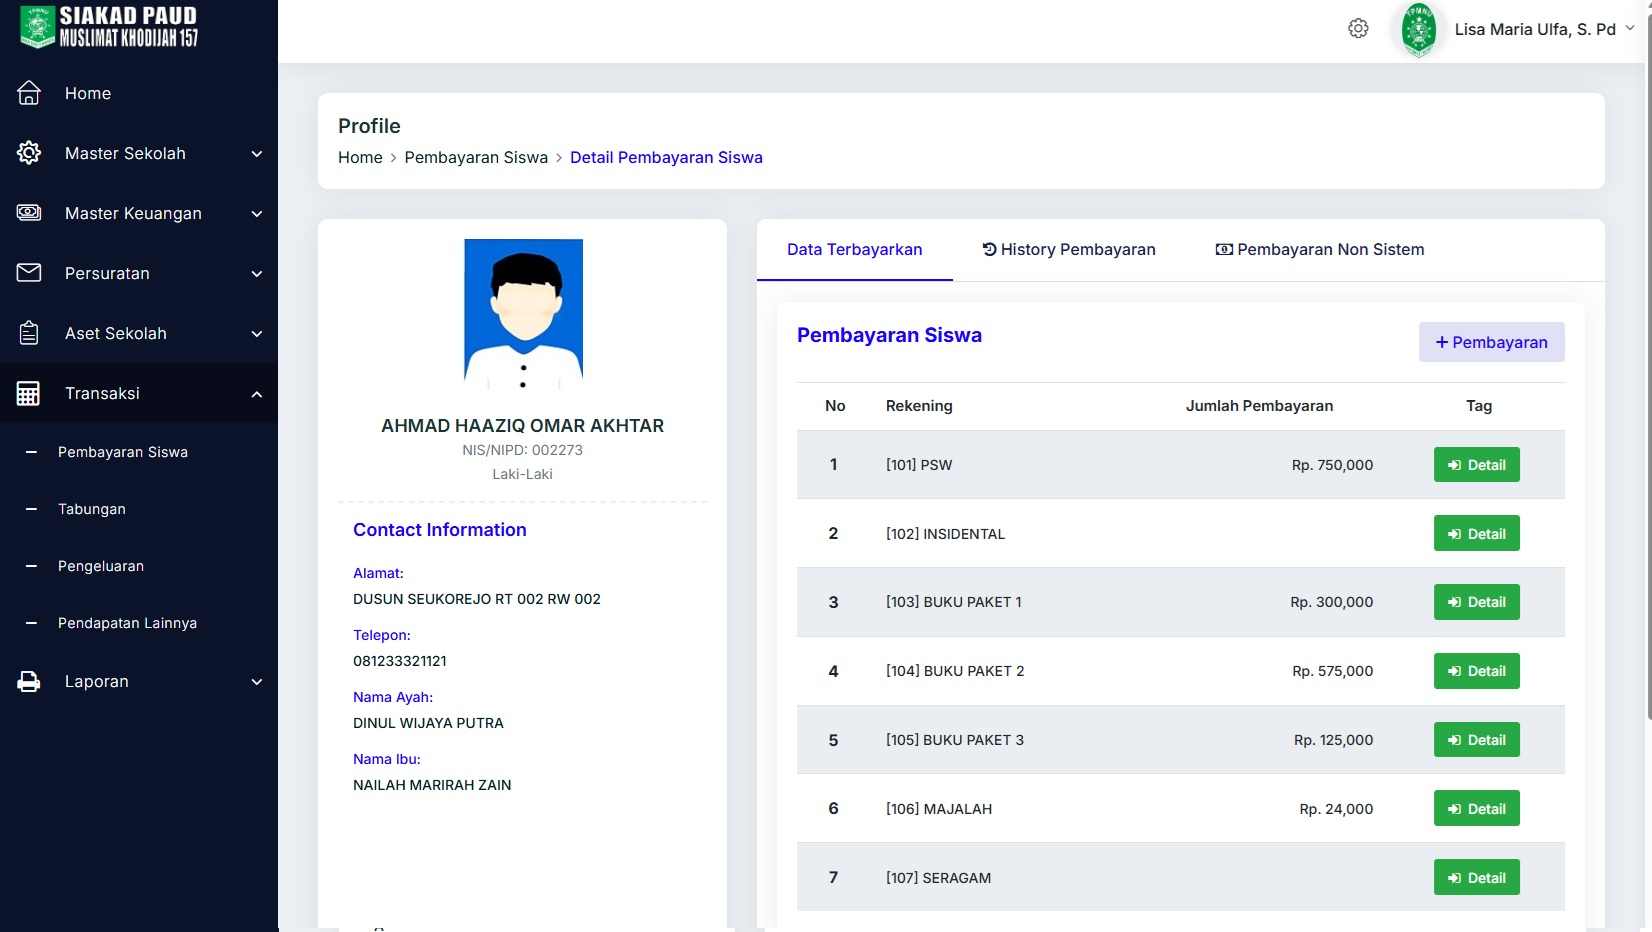
Task: Click the Home house icon in sidebar
Action: (29, 93)
